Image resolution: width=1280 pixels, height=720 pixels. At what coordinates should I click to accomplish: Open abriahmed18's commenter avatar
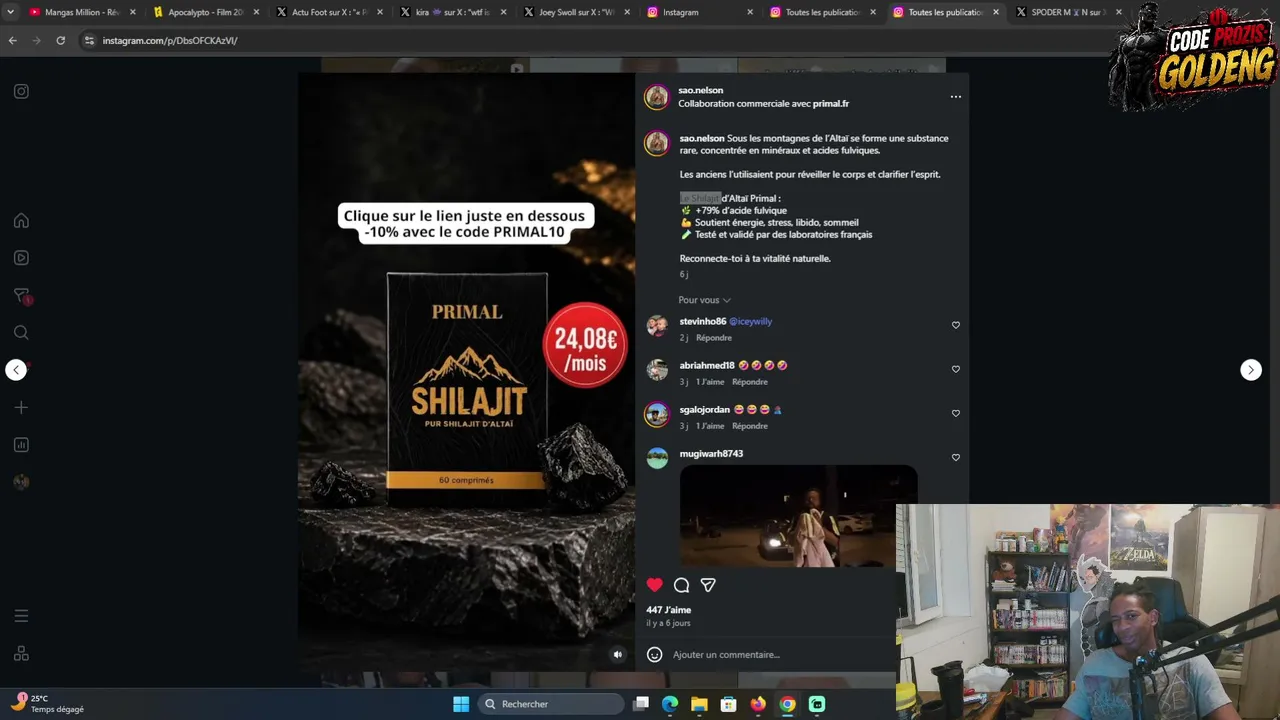click(657, 370)
